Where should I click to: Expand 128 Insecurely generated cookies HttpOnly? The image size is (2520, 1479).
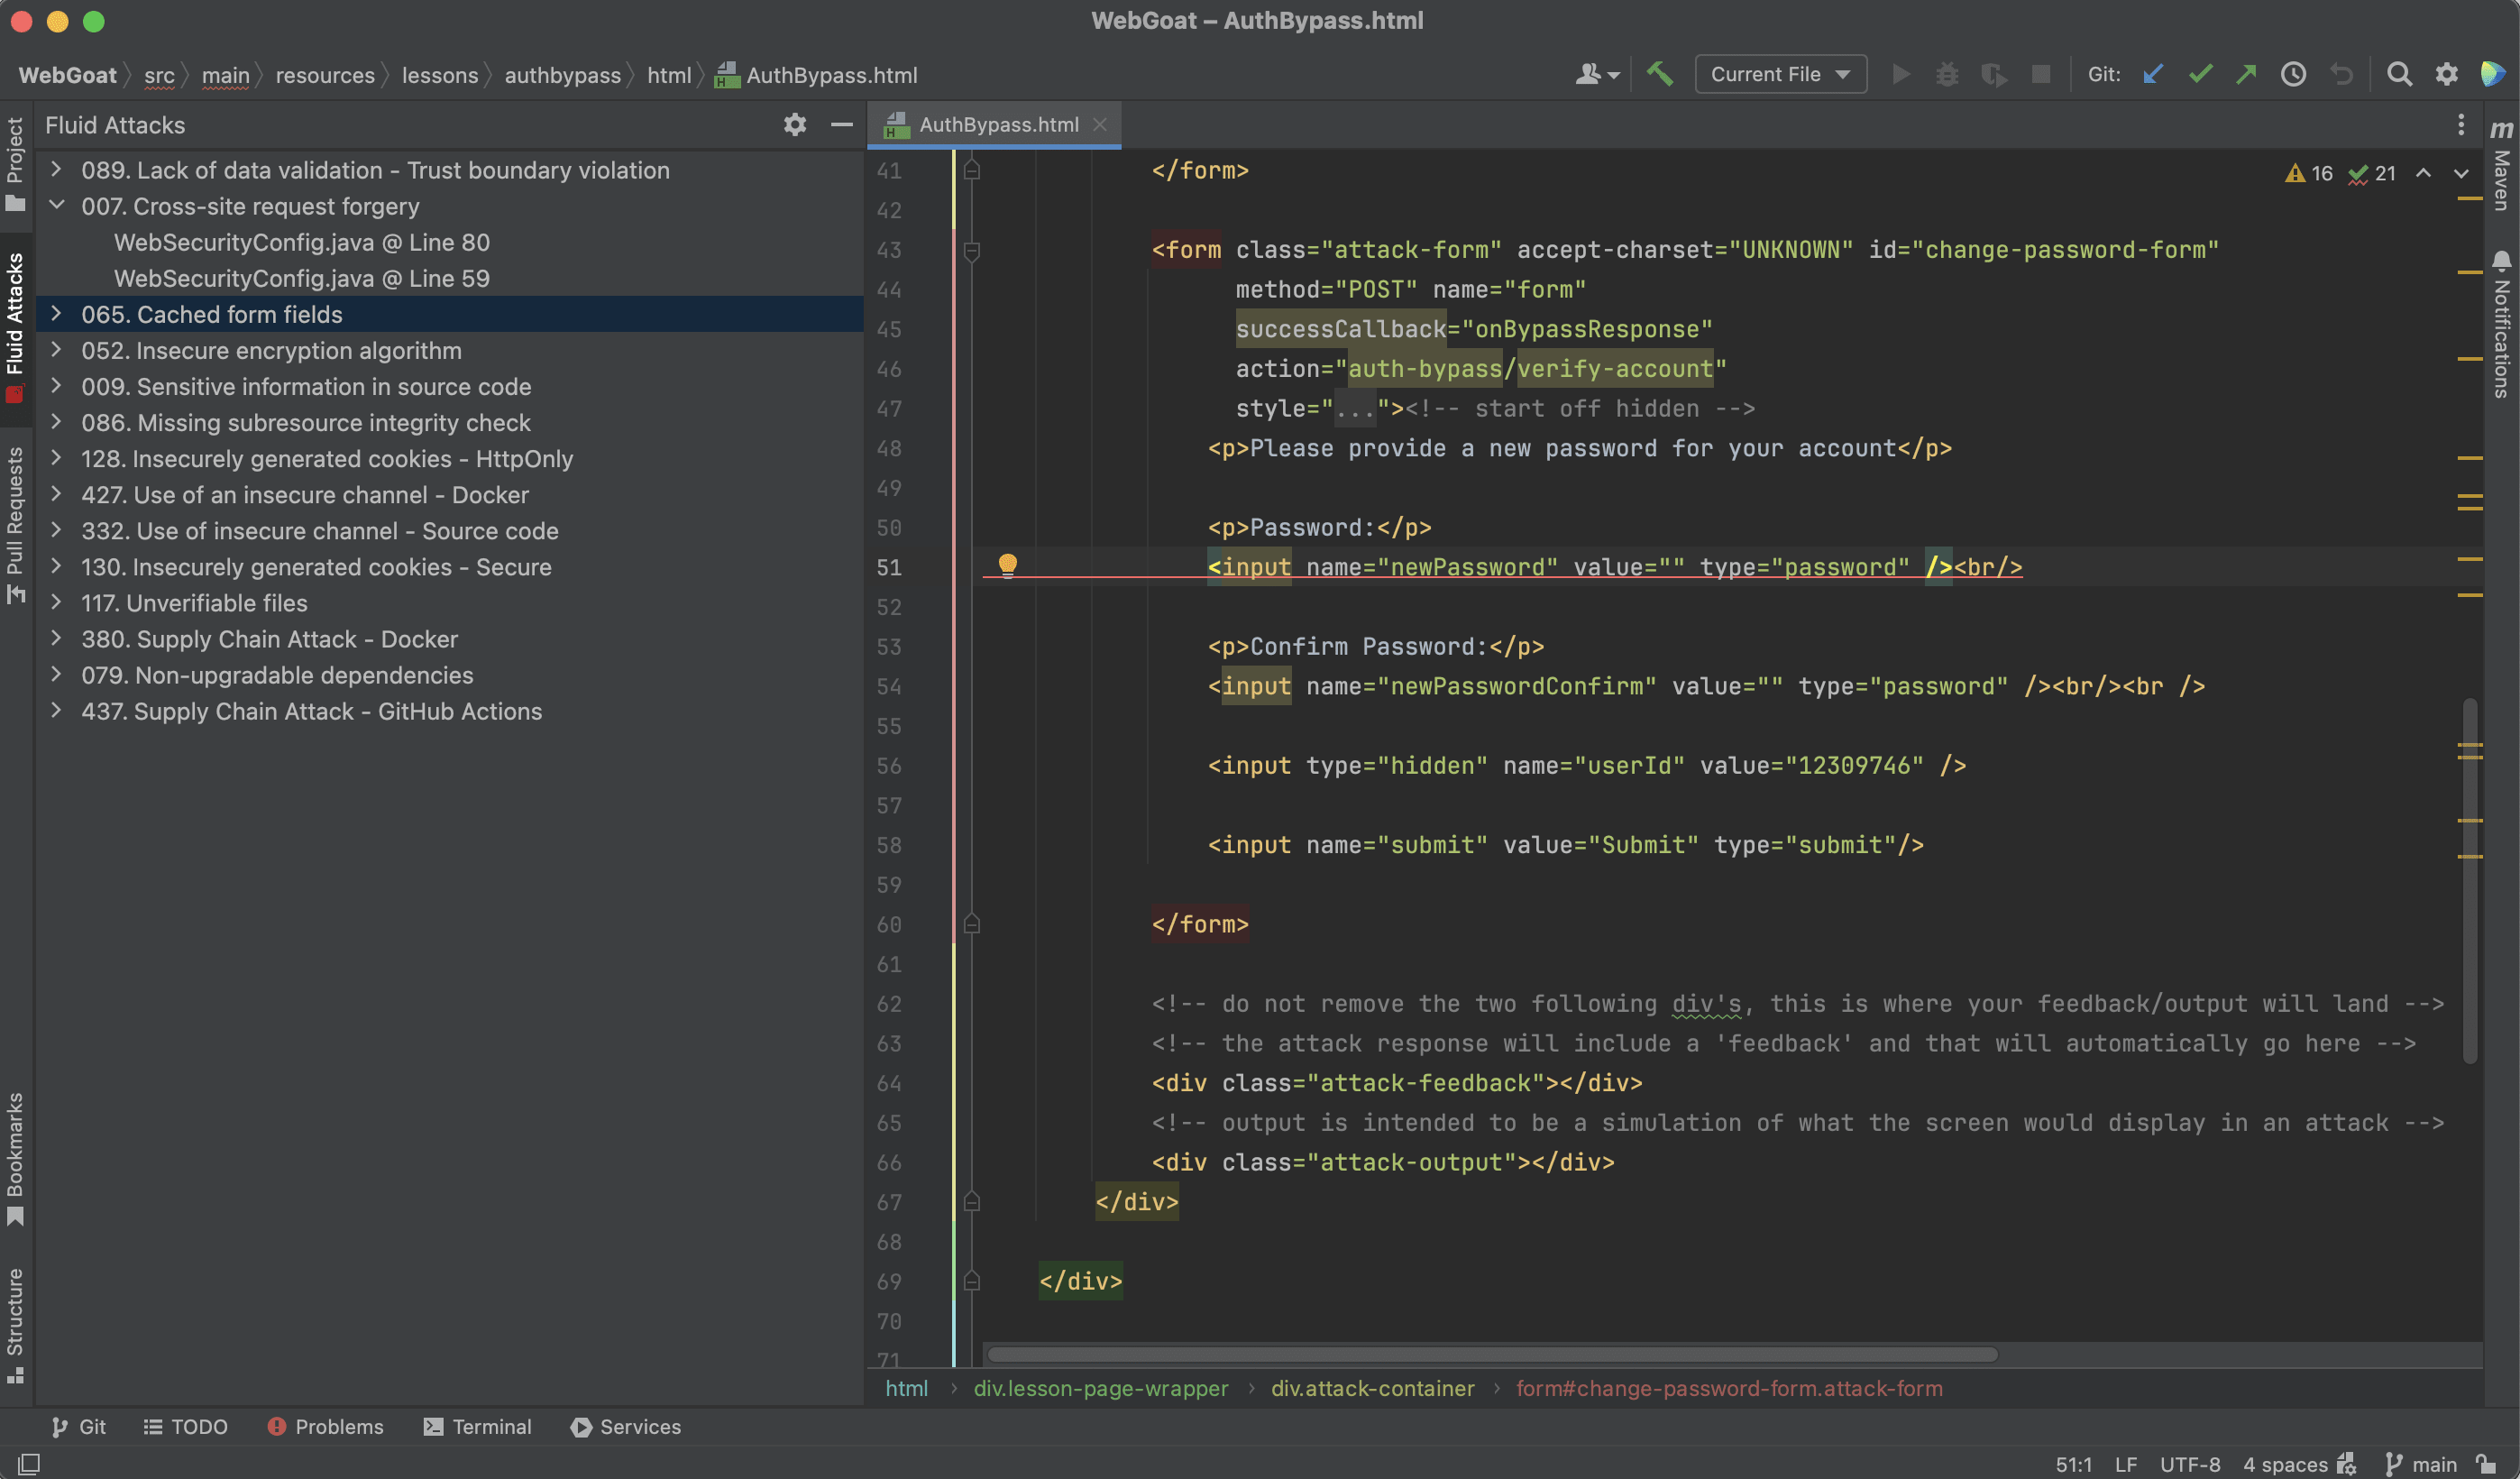tap(56, 458)
